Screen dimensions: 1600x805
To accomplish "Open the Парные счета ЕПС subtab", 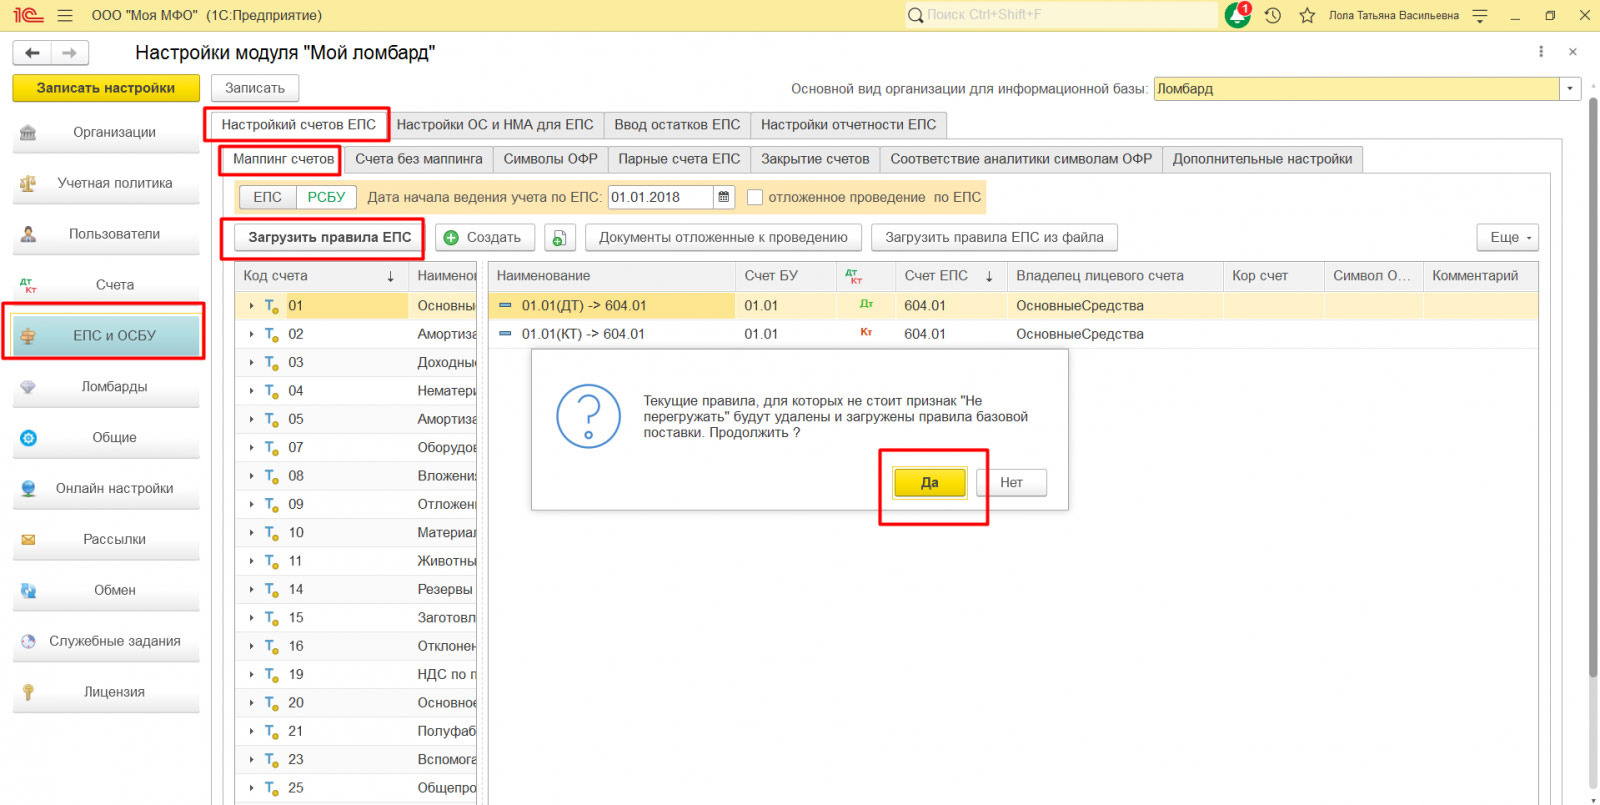I will tap(679, 159).
